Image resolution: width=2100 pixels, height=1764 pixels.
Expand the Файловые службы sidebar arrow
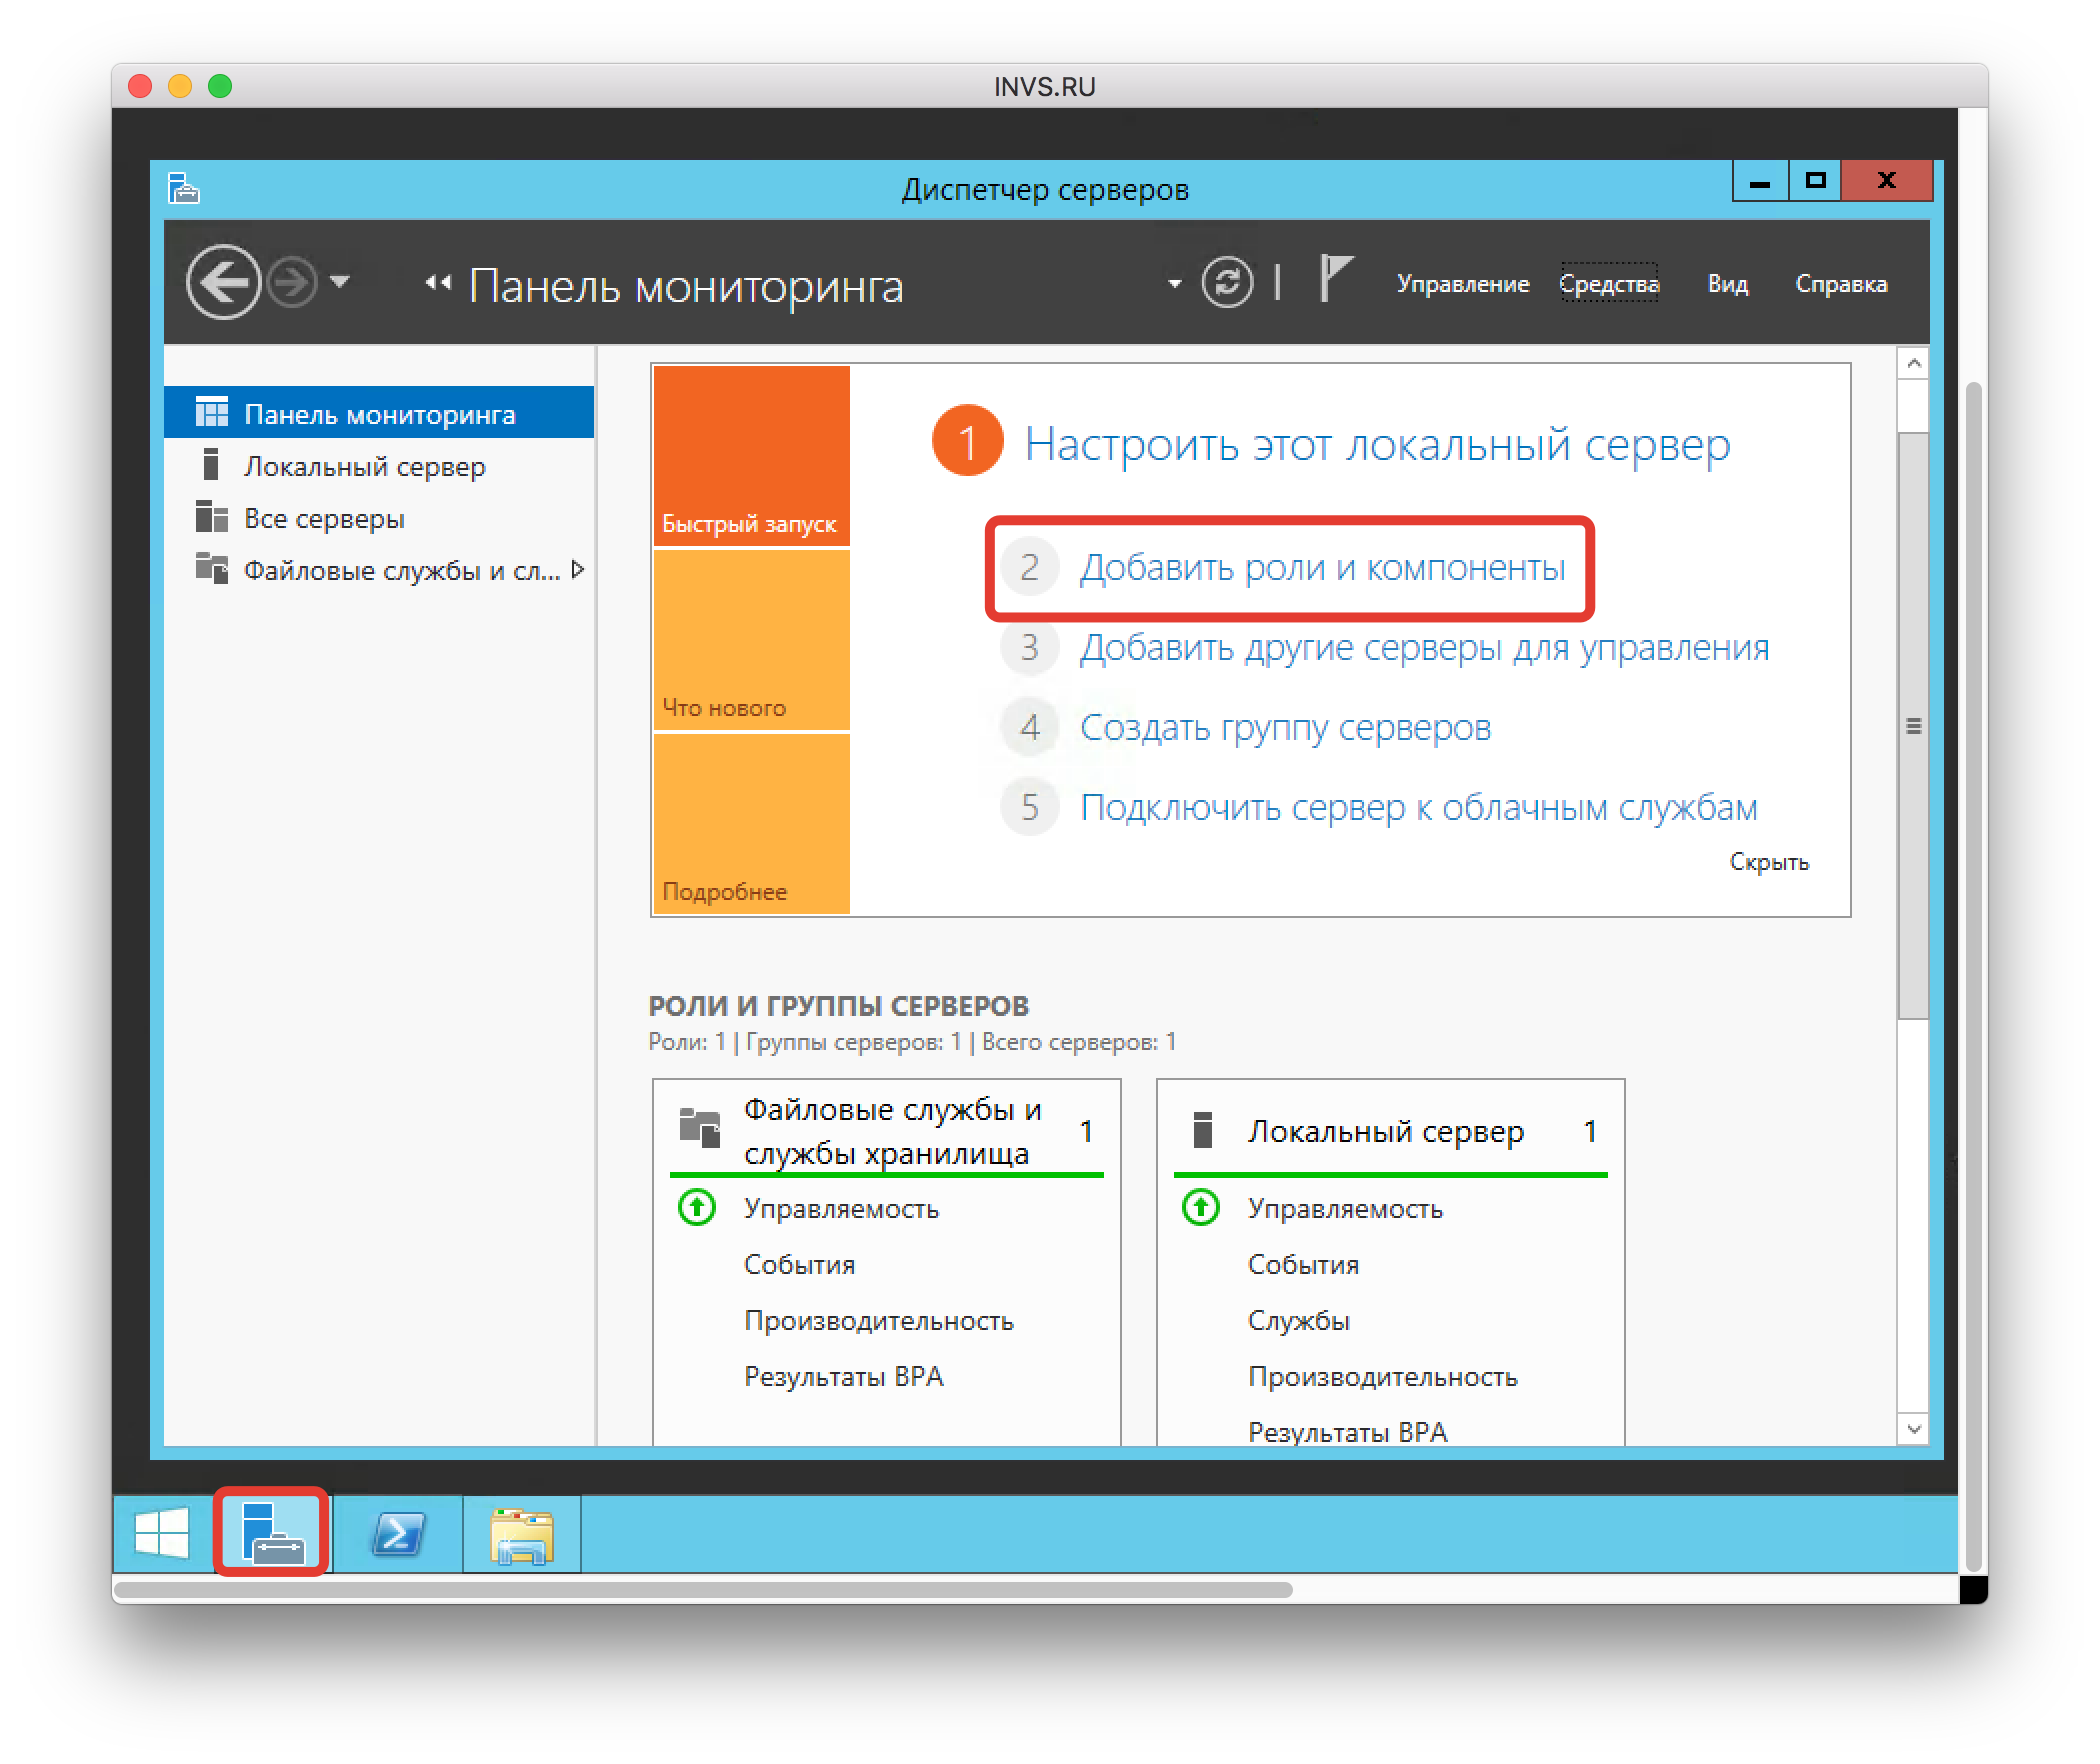point(577,570)
